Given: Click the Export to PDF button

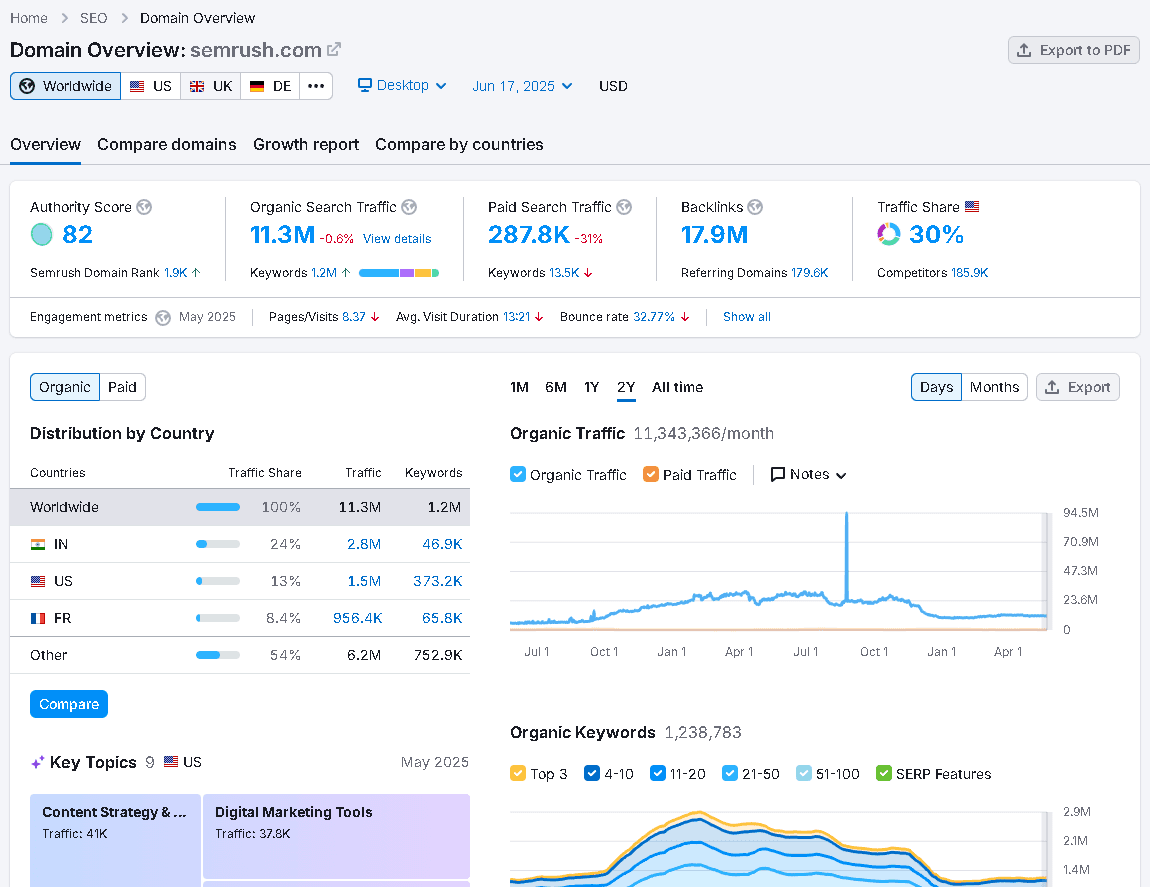Looking at the screenshot, I should [1074, 50].
